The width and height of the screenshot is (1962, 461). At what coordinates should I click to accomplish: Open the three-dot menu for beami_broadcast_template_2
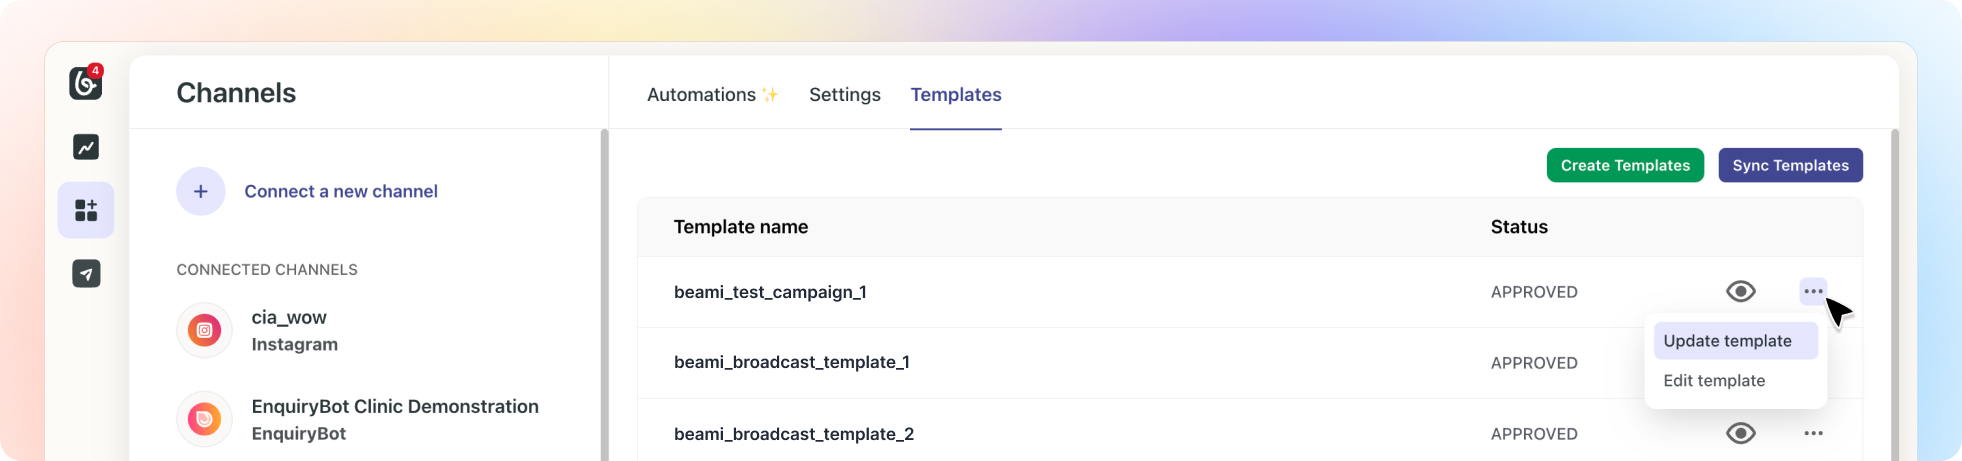[1813, 433]
